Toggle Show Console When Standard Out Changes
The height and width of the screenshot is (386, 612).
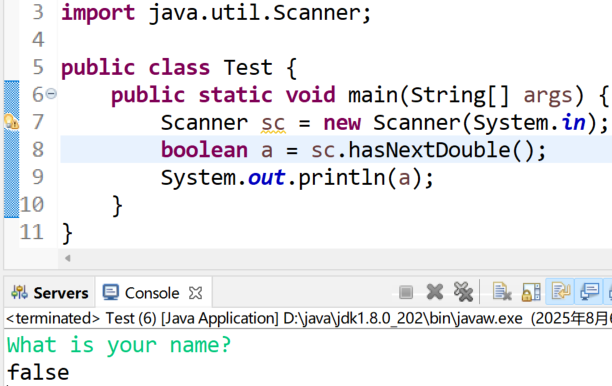[589, 291]
